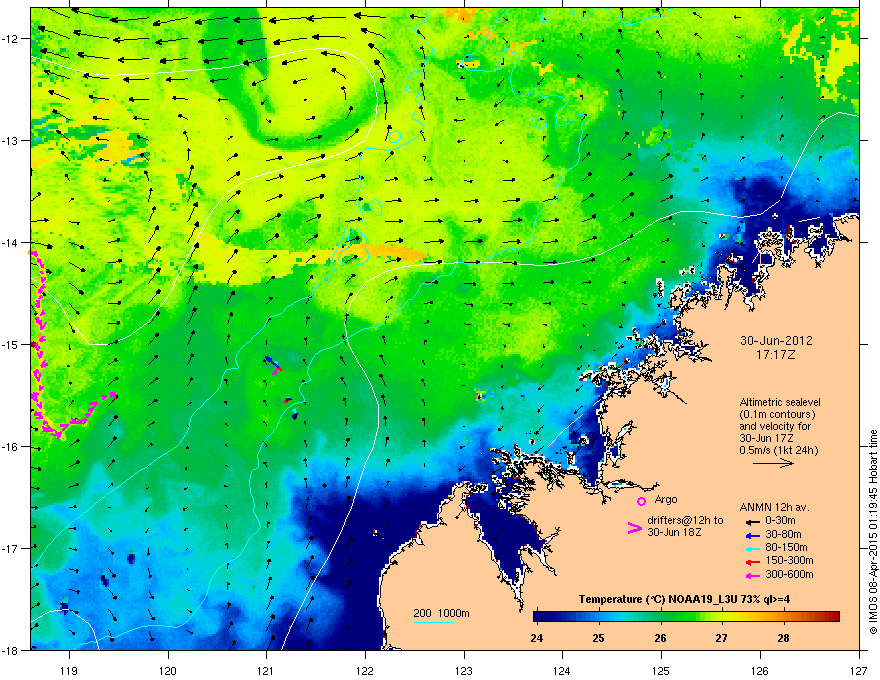
Task: Click the longitude axis label 123
Action: (x=464, y=670)
